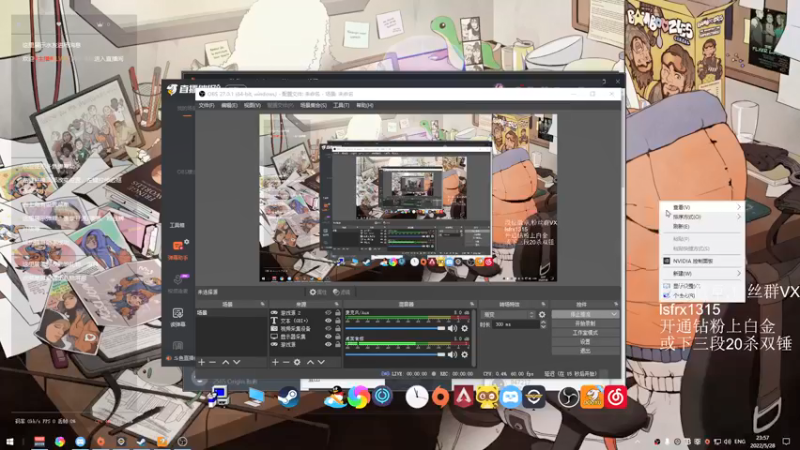Viewport: 800px width, 450px height.
Task: Move source up in the Sources panel
Action: point(310,362)
